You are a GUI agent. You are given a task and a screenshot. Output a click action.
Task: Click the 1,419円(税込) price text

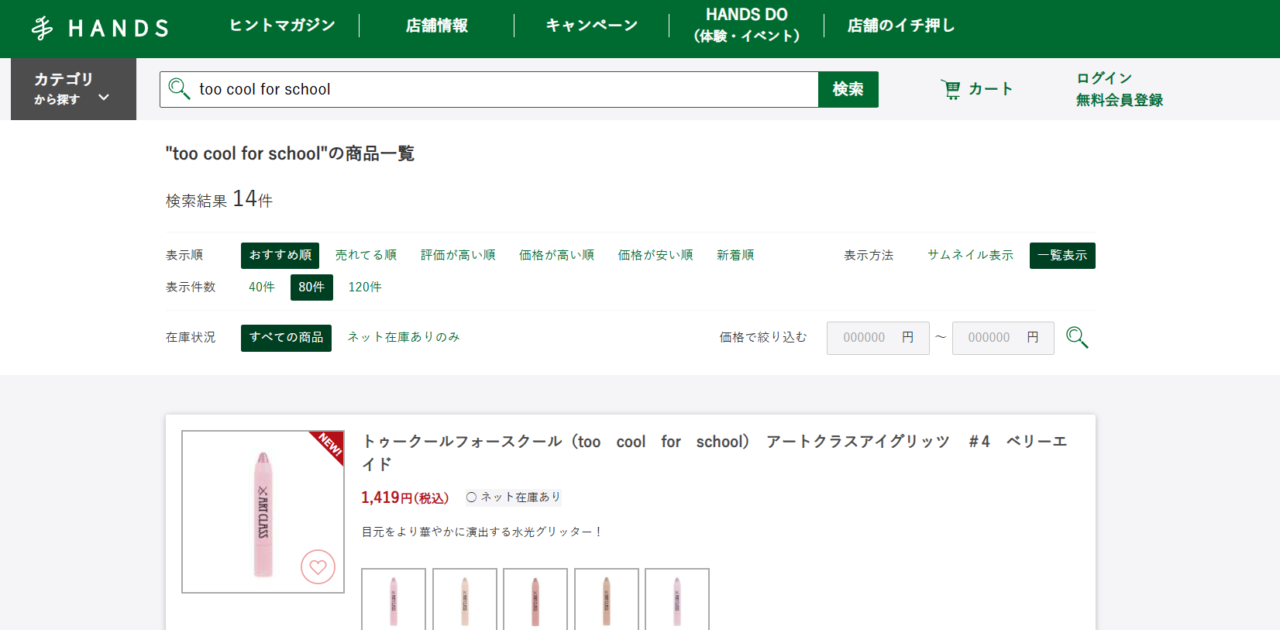[x=406, y=497]
